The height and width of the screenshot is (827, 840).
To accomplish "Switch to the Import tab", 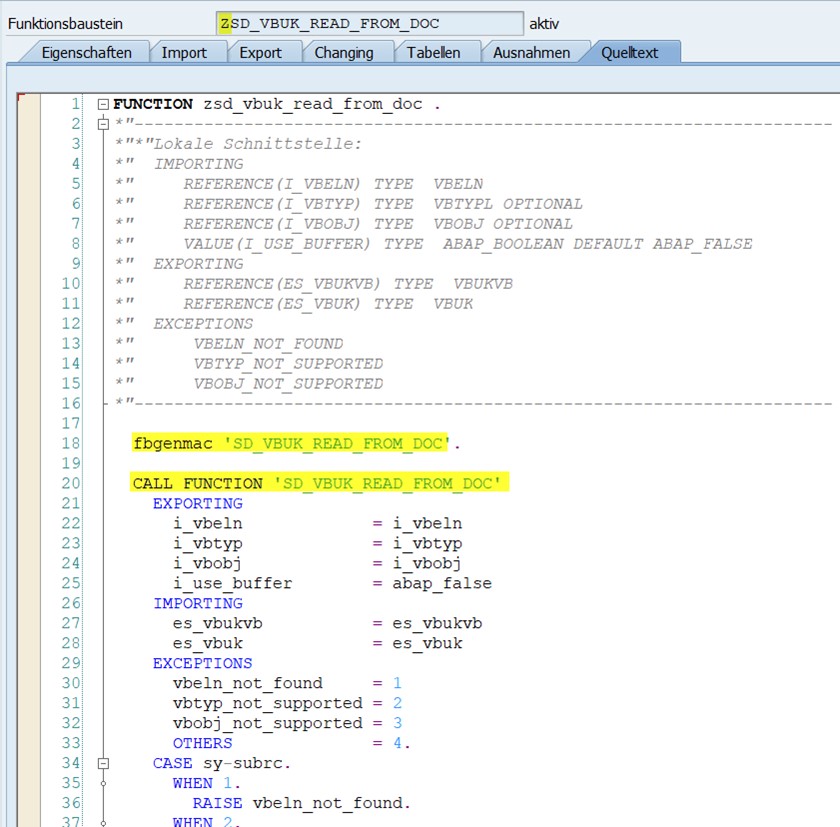I will pos(184,52).
